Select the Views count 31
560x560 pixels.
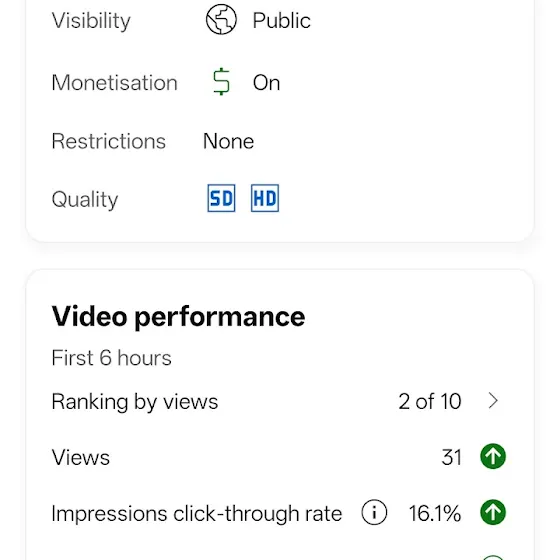point(452,457)
